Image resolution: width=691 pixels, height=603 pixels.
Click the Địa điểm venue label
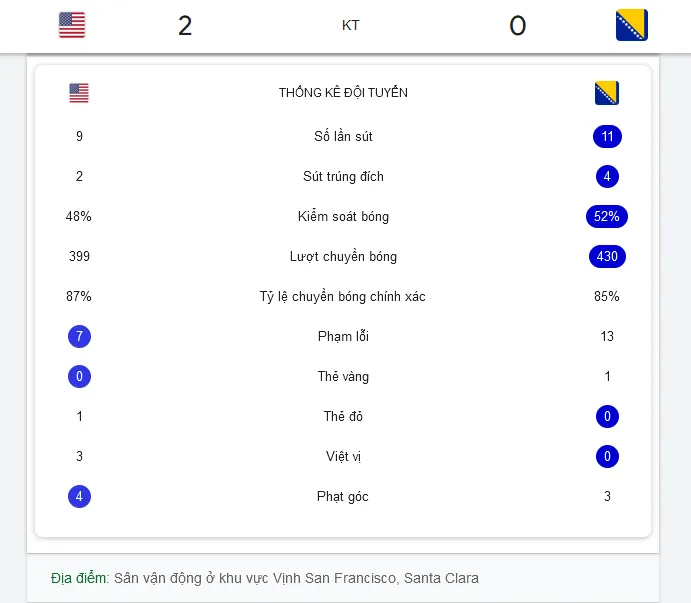click(80, 578)
